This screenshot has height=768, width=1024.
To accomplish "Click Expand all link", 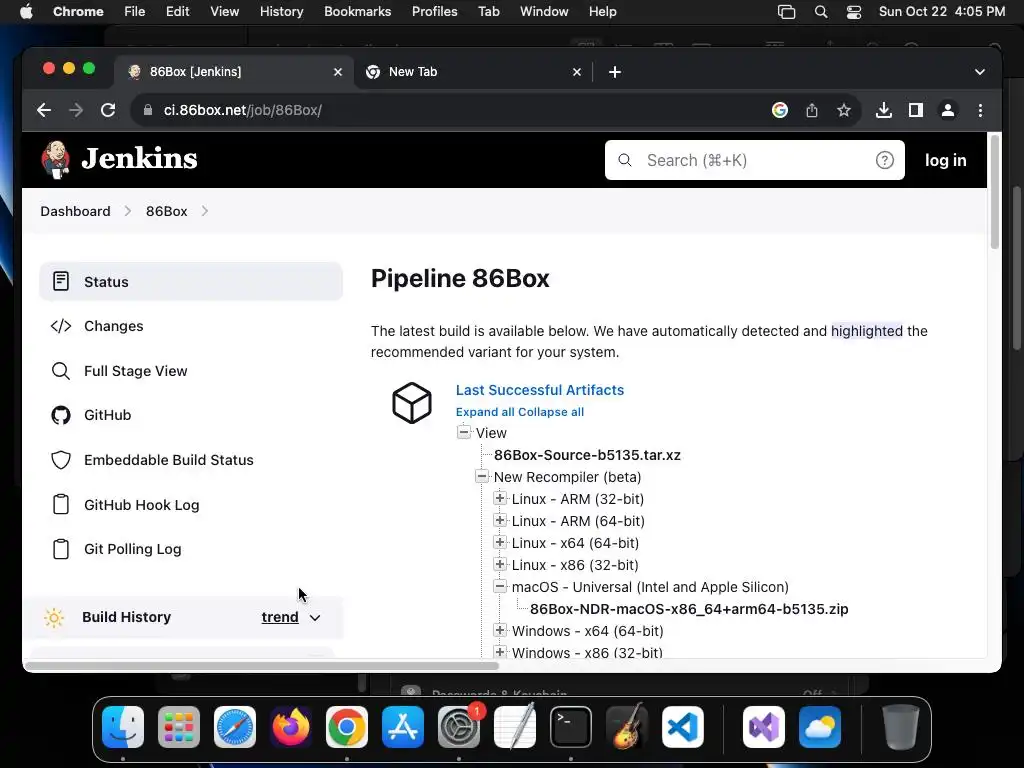I will click(x=485, y=412).
